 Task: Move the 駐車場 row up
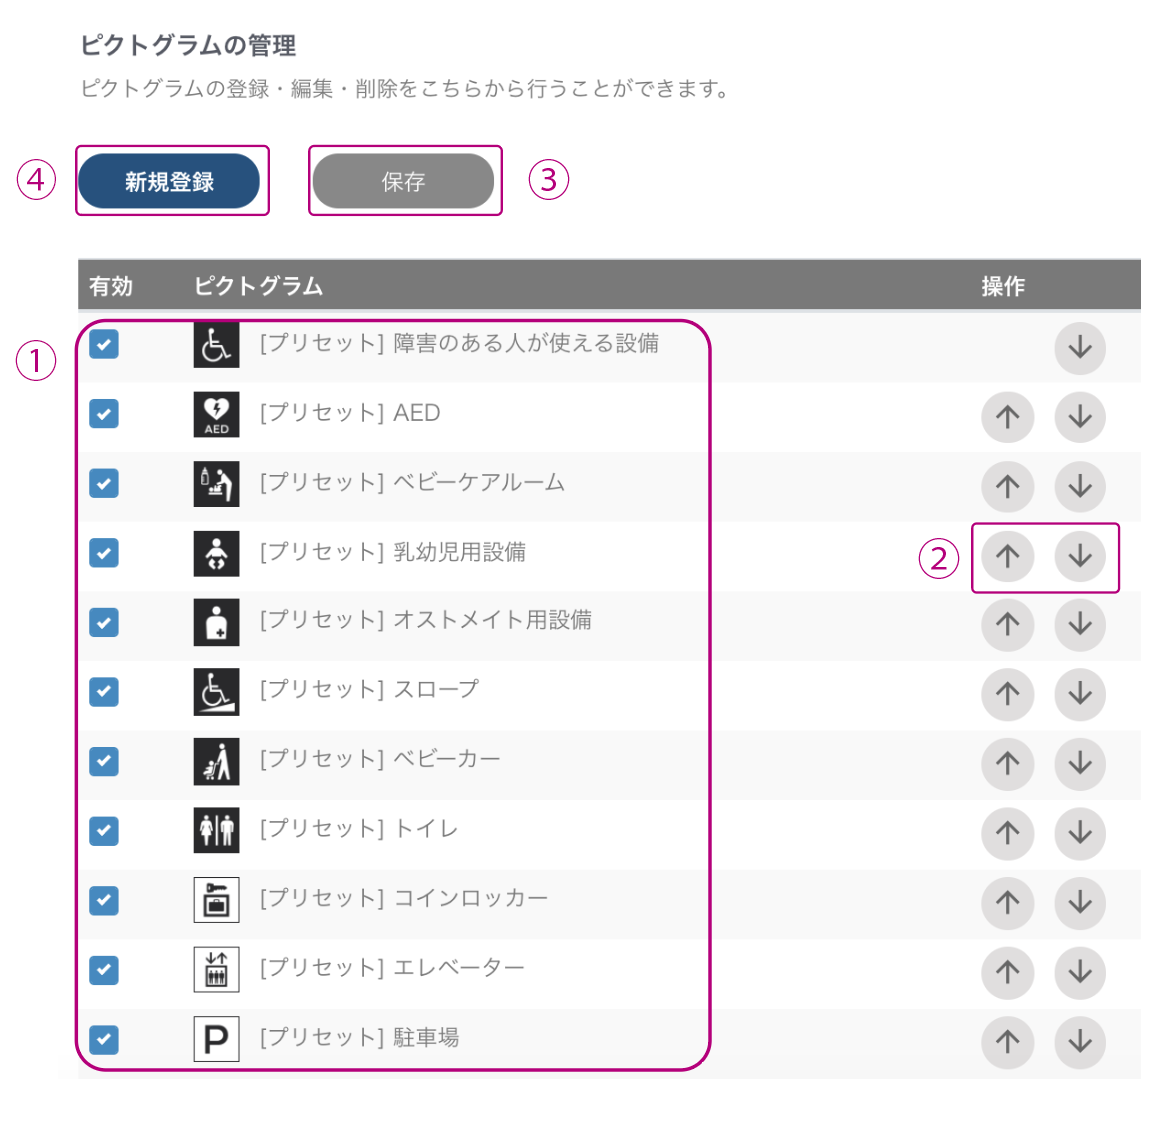pyautogui.click(x=1007, y=1042)
